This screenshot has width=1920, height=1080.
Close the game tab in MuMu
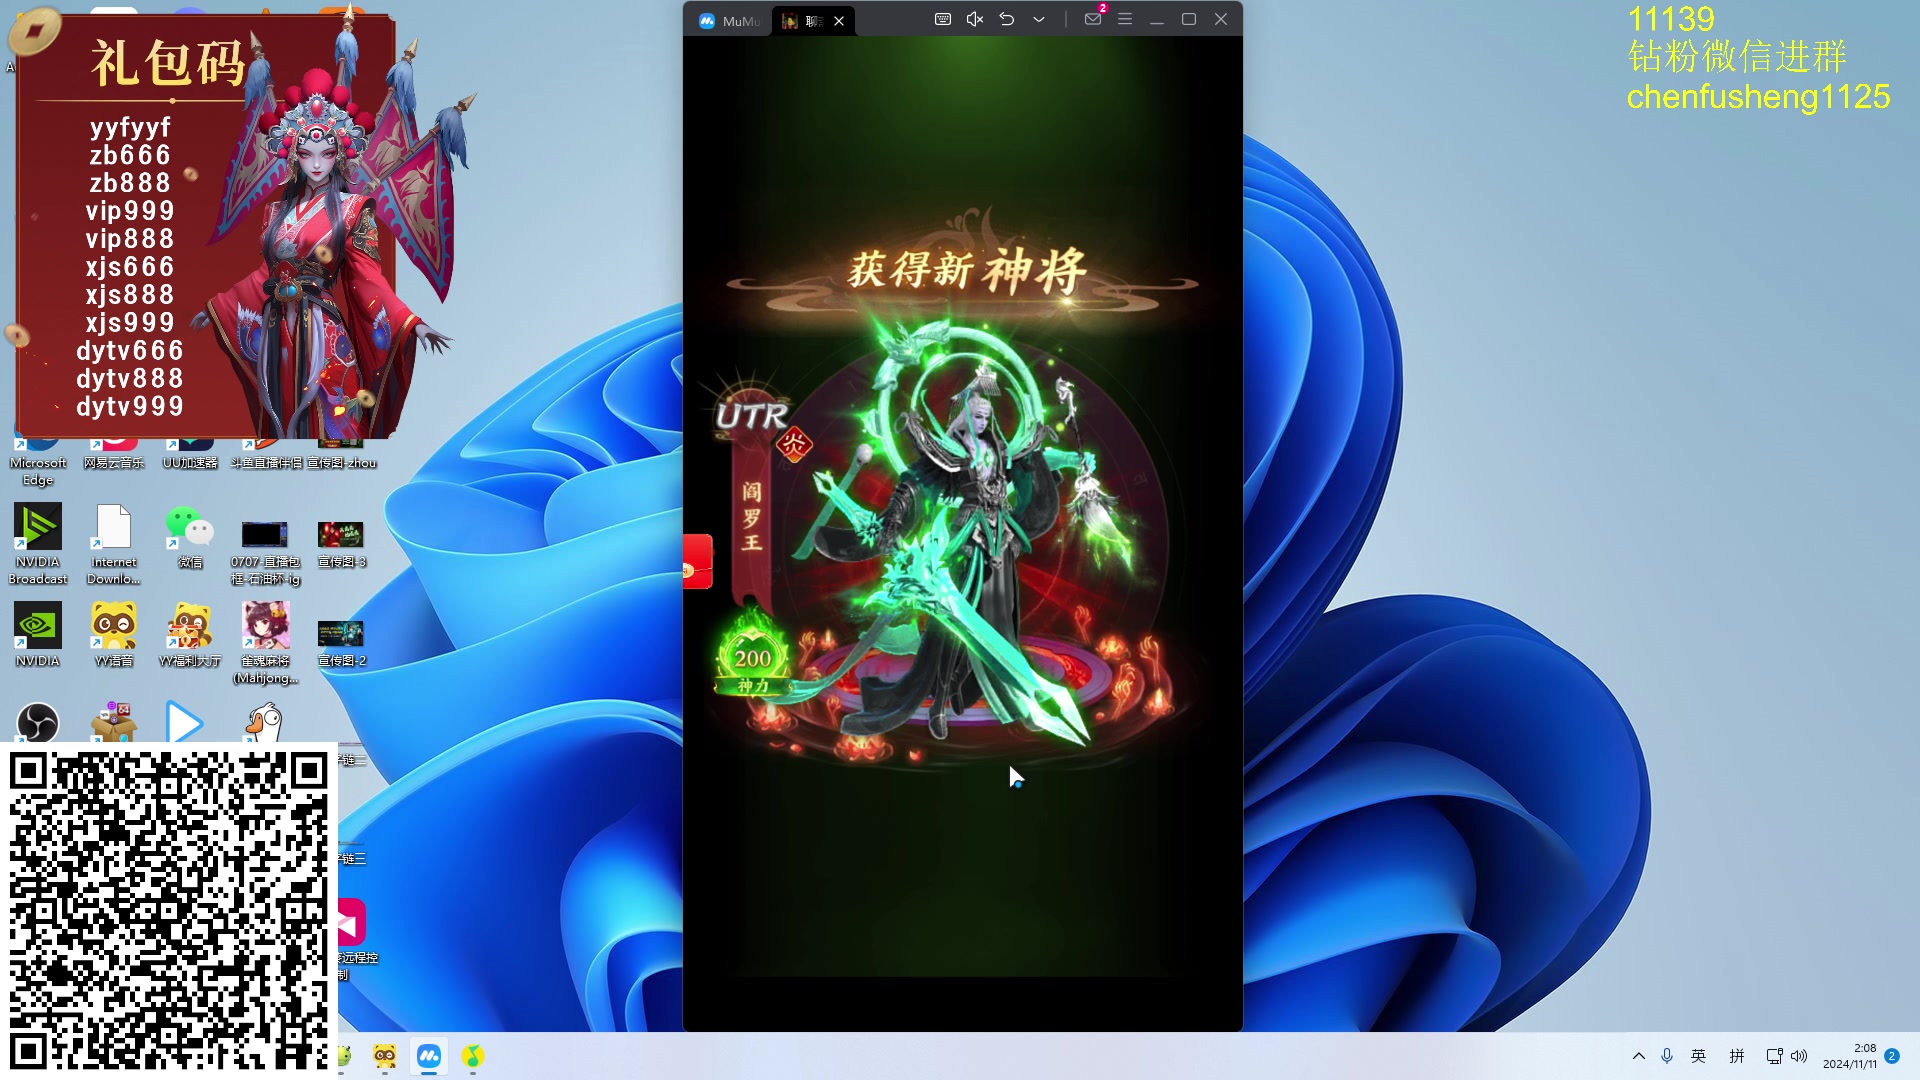(x=839, y=20)
